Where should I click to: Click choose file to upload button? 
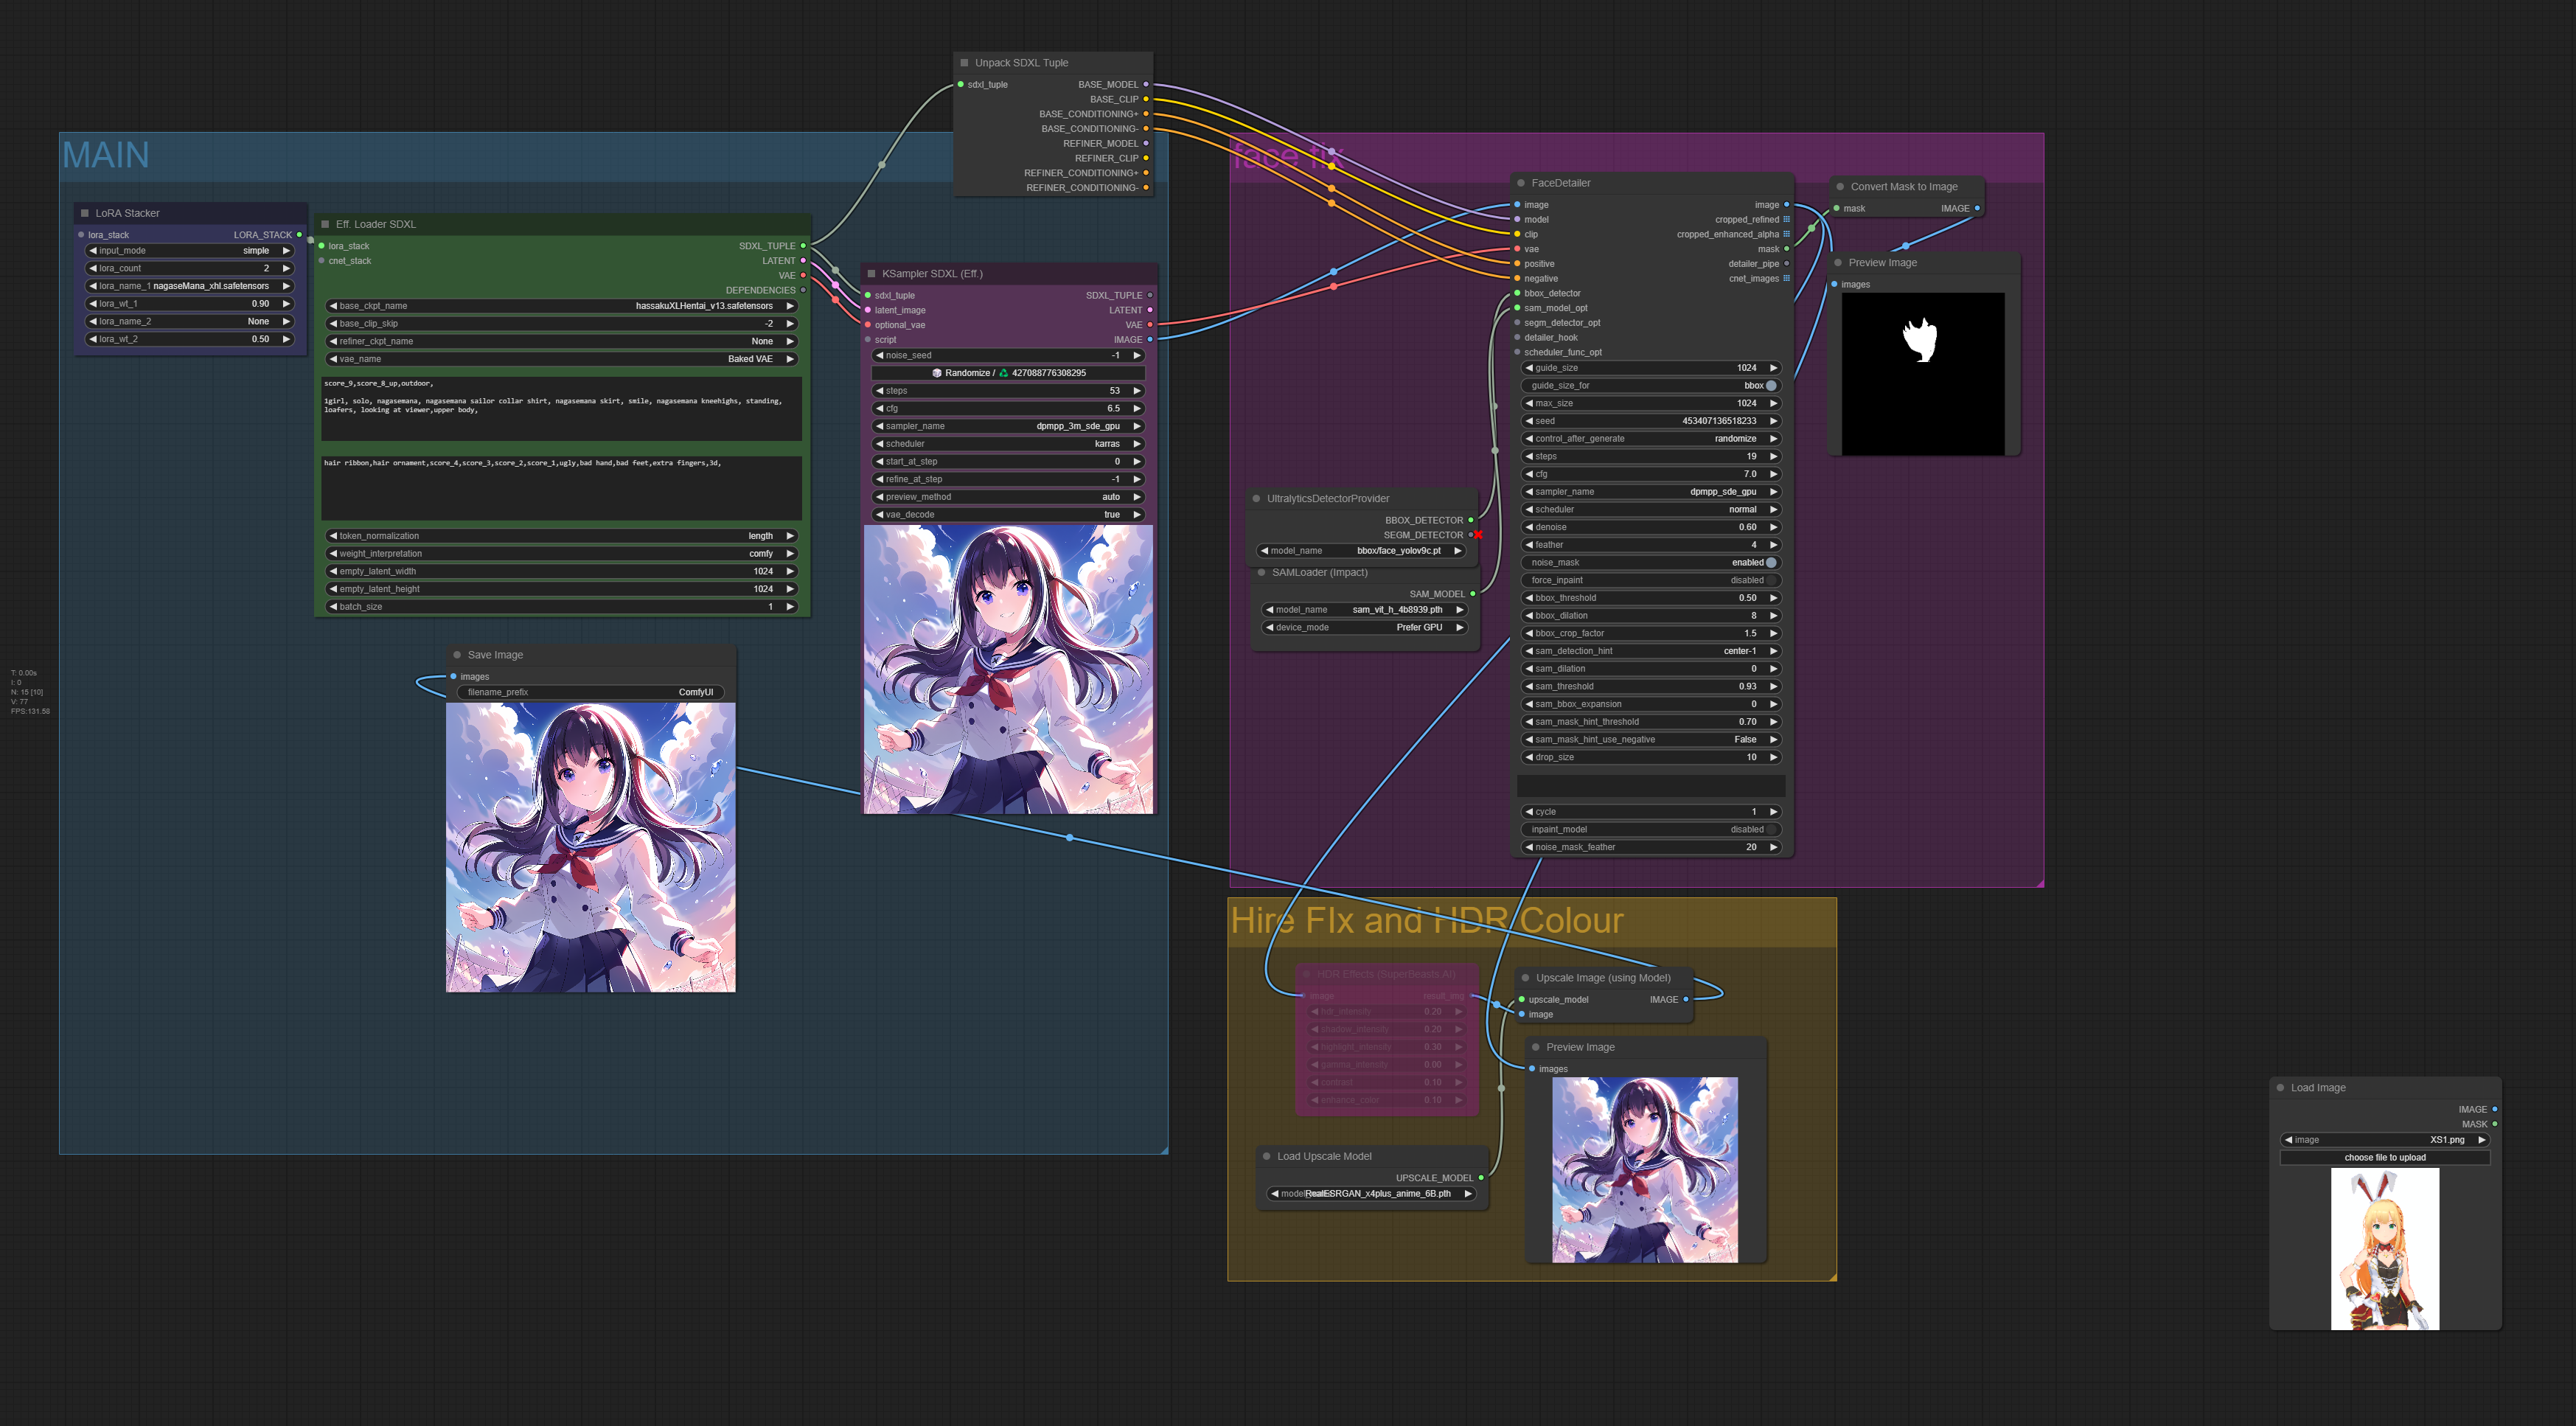(2384, 1157)
